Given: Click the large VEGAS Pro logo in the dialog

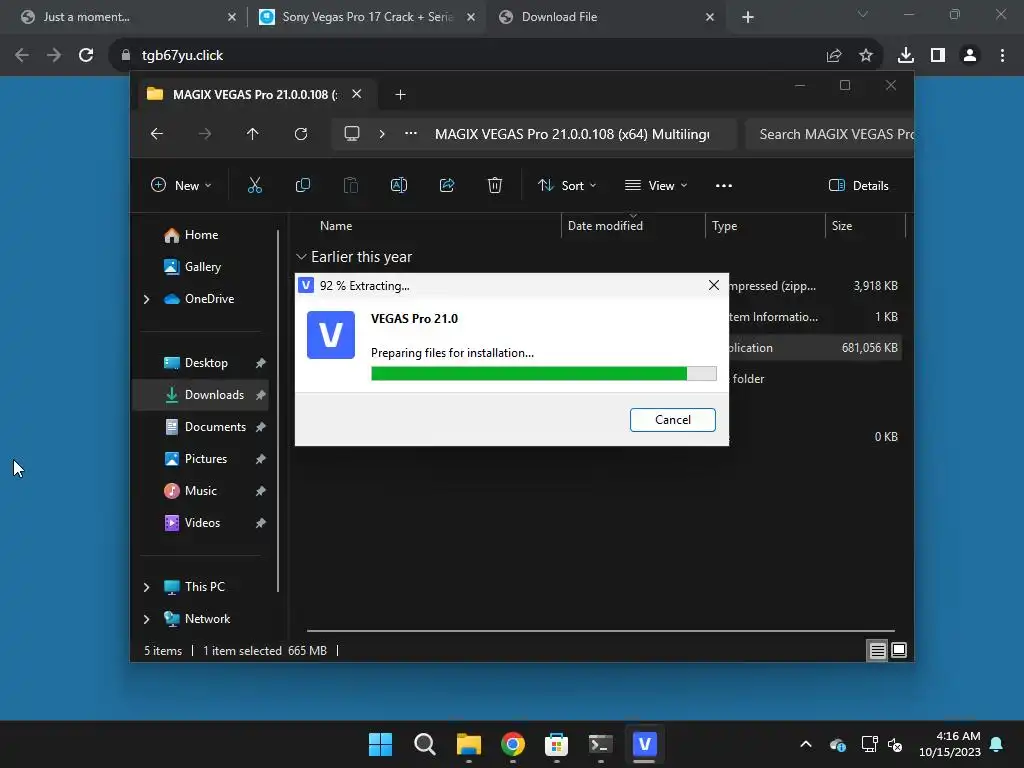Looking at the screenshot, I should coord(330,335).
